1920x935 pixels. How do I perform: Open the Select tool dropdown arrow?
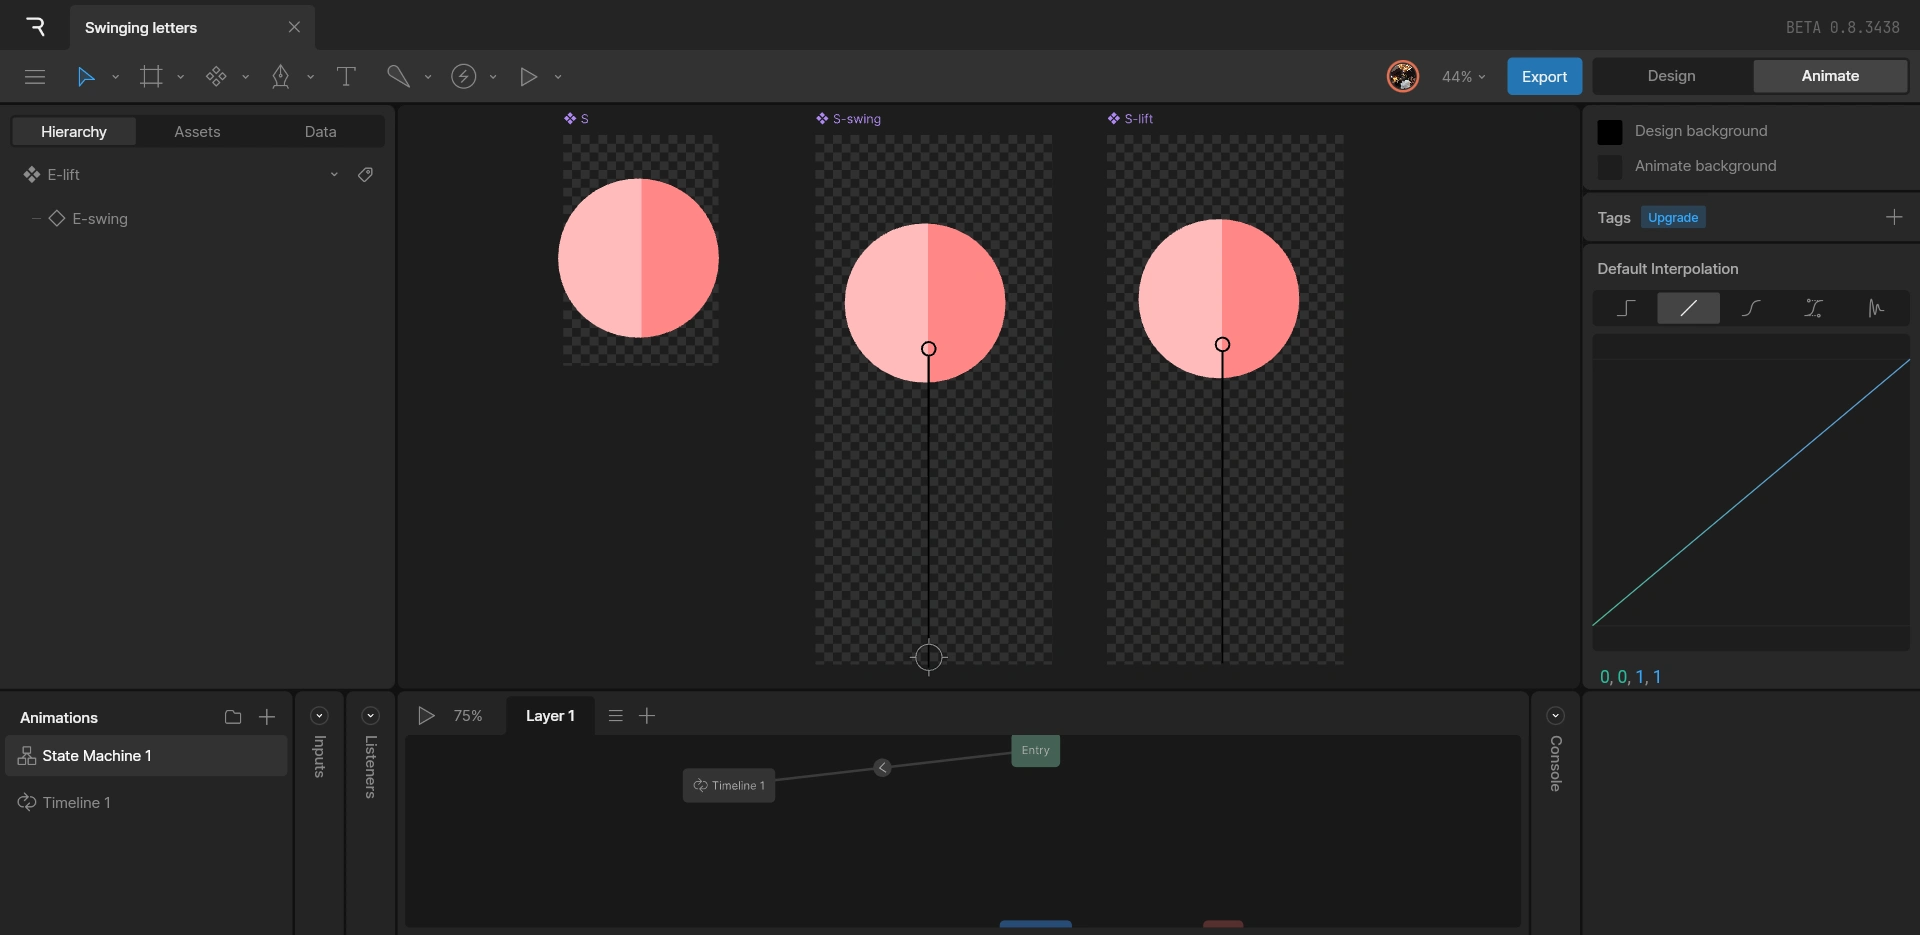pos(116,77)
